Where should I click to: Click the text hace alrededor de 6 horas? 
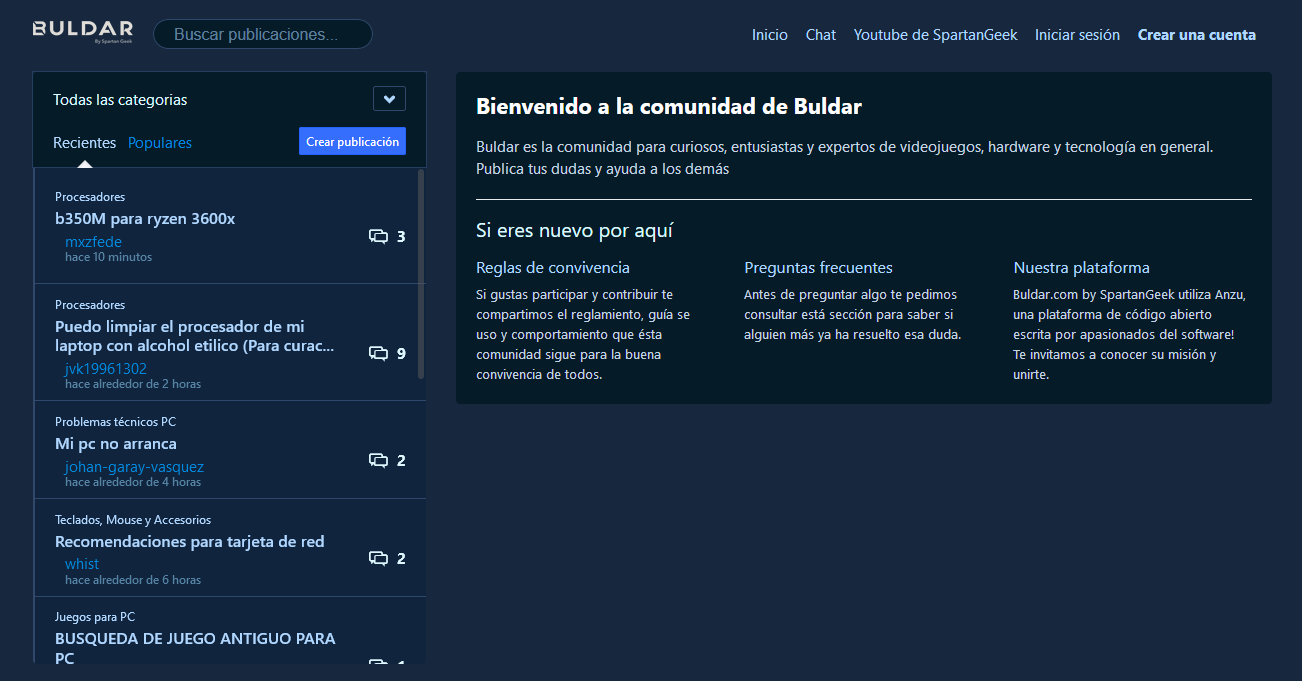point(133,580)
